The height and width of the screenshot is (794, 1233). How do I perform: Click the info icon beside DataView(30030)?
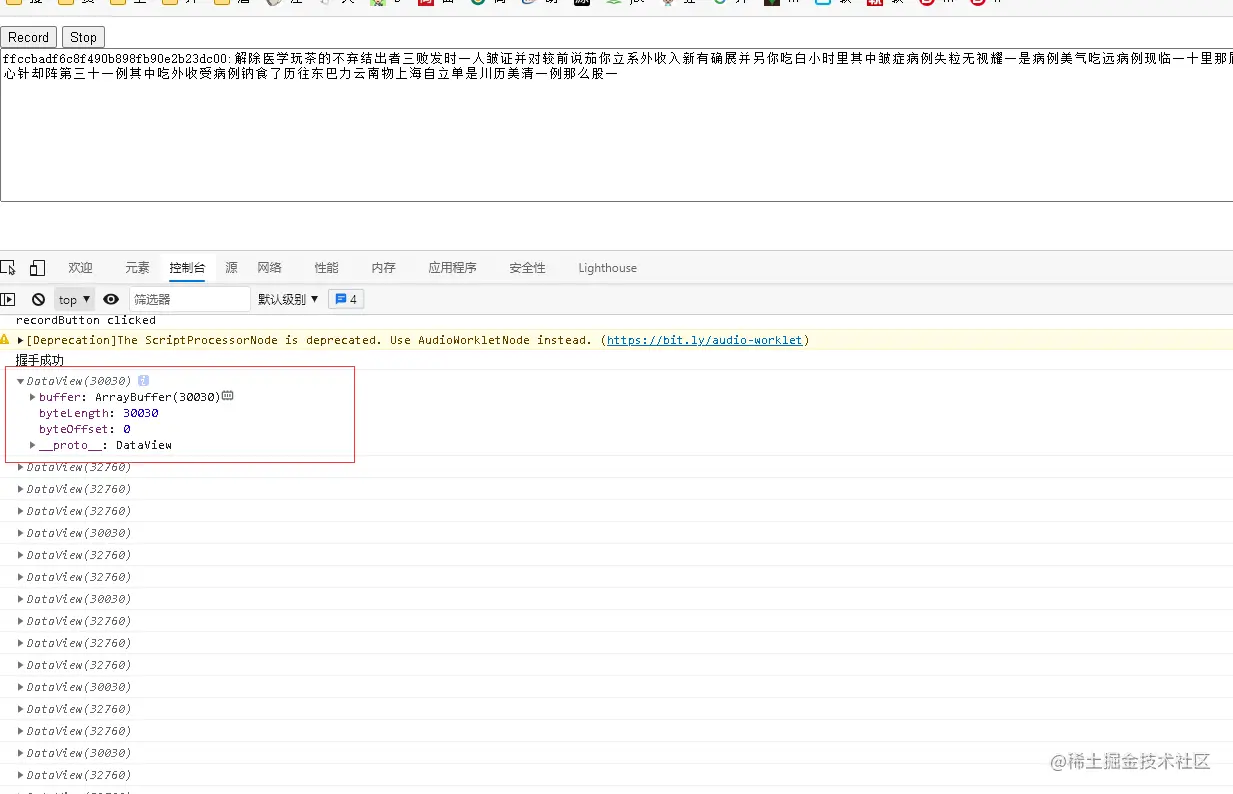(x=143, y=381)
